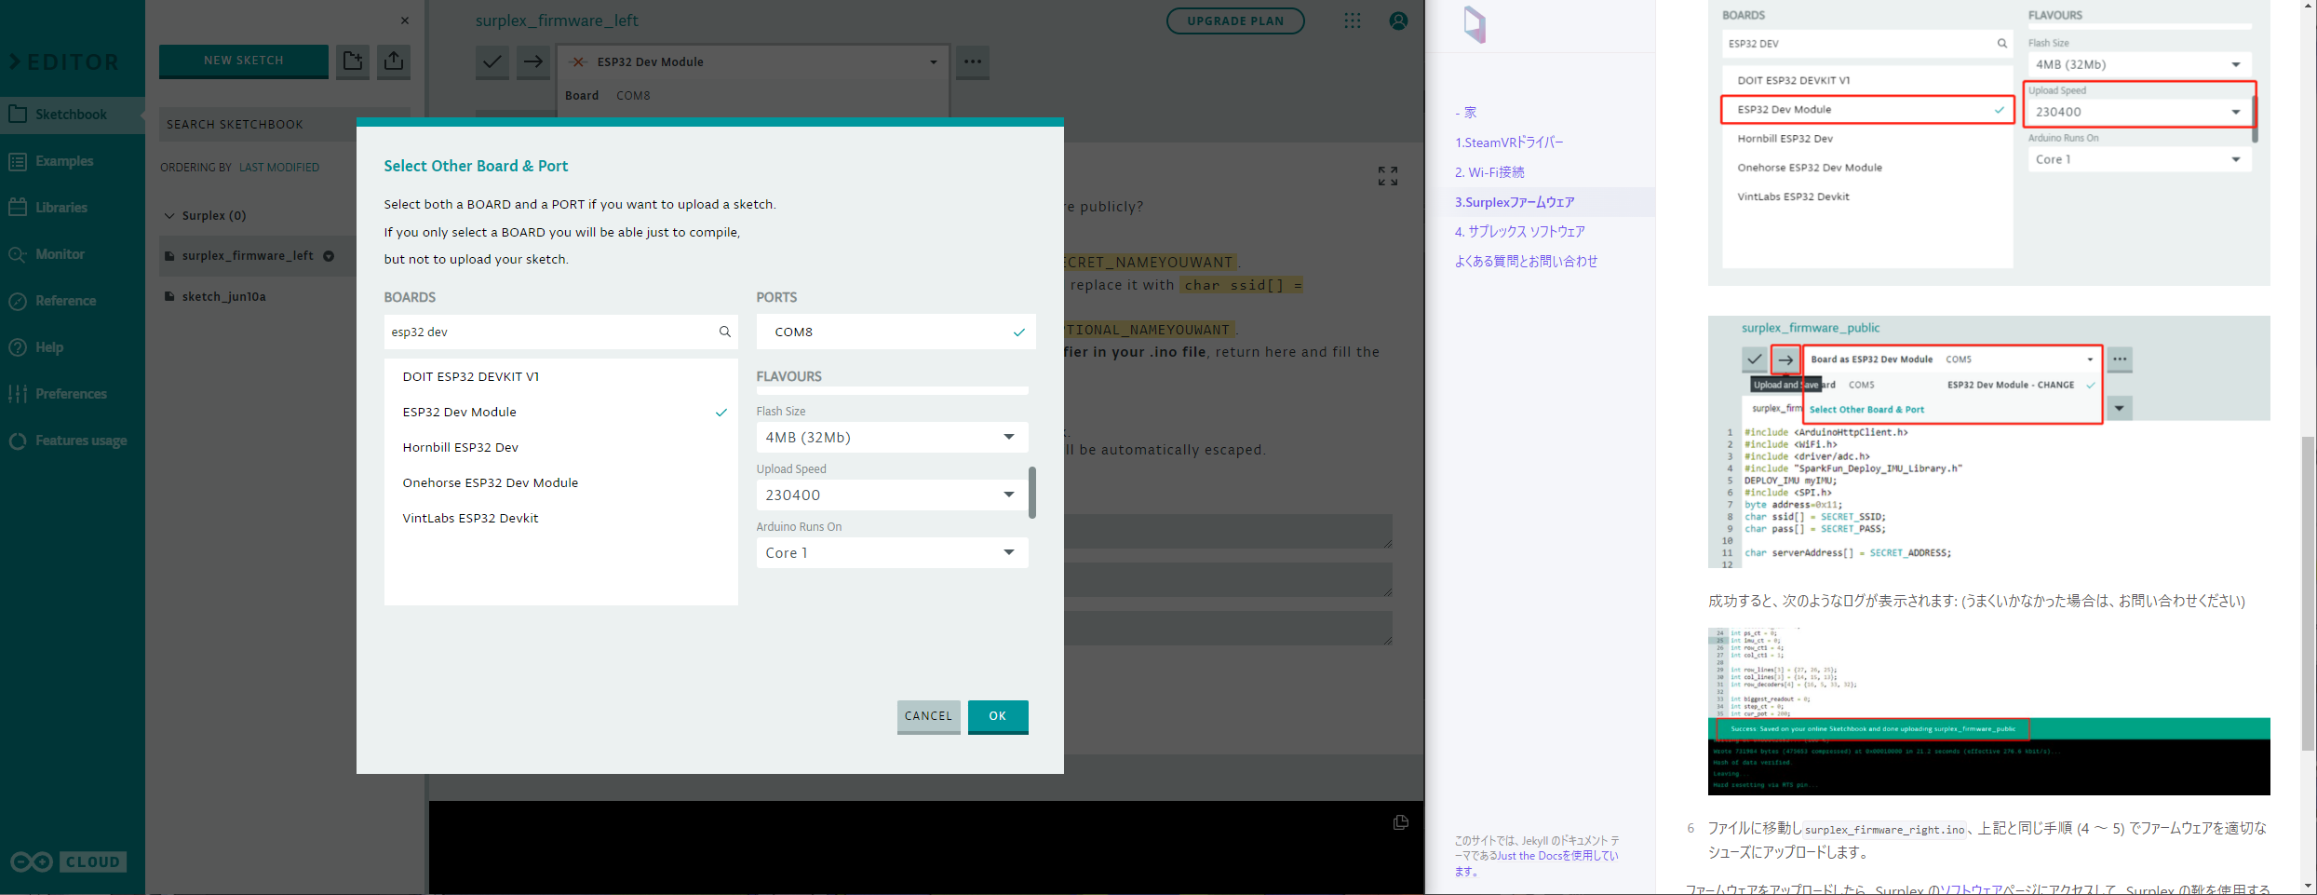Image resolution: width=2317 pixels, height=895 pixels.
Task: Open the Upload Speed dropdown
Action: click(891, 495)
